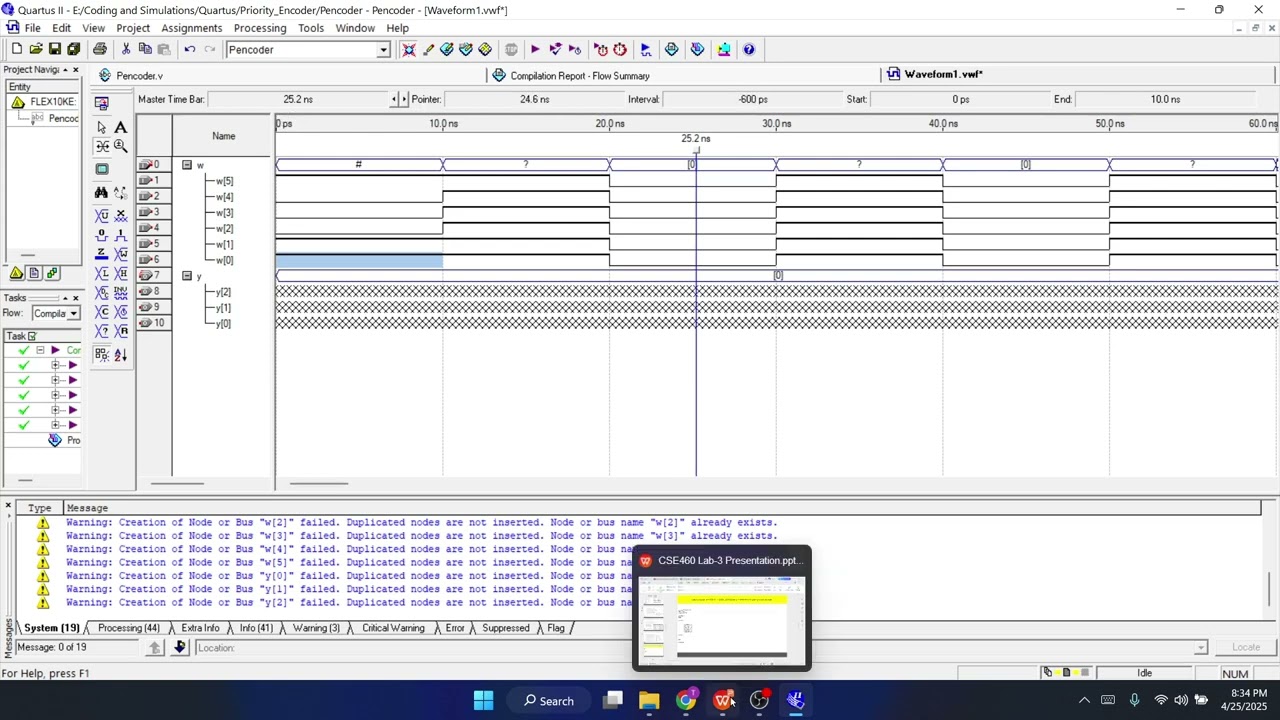The image size is (1280, 720).
Task: Open the Critical Warning messages tab
Action: click(x=393, y=628)
